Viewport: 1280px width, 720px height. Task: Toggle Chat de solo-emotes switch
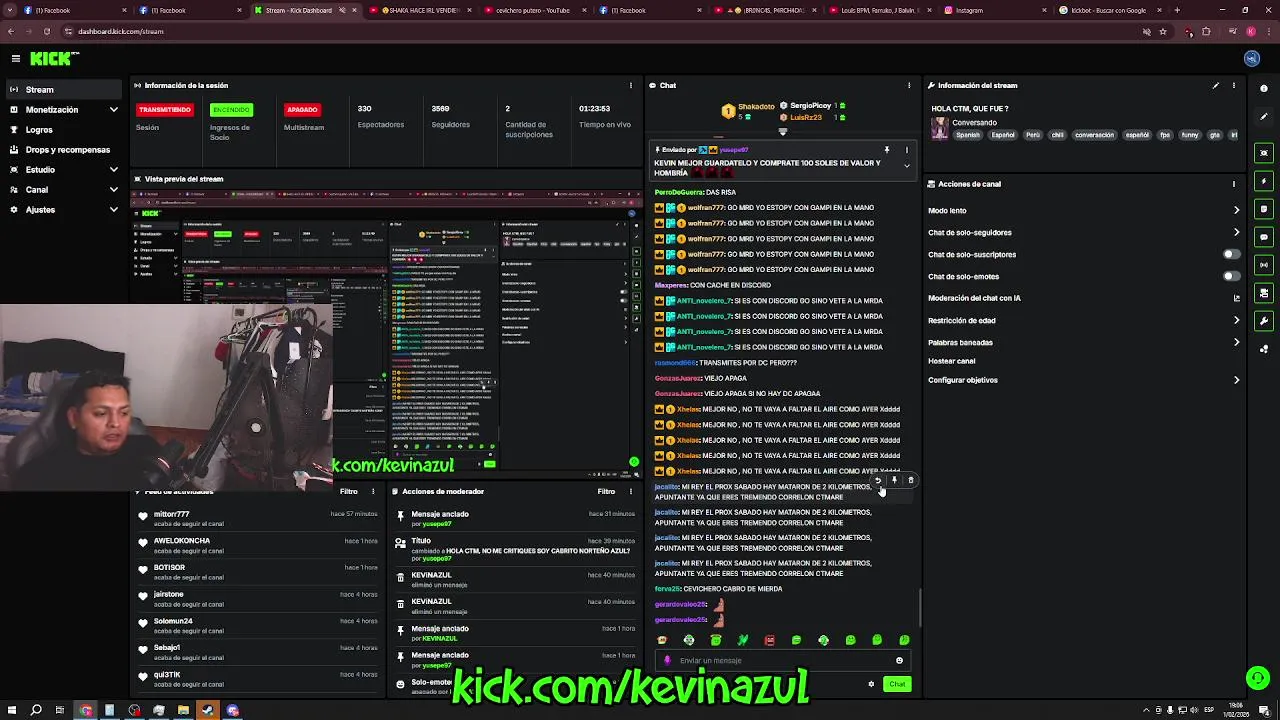(1232, 277)
